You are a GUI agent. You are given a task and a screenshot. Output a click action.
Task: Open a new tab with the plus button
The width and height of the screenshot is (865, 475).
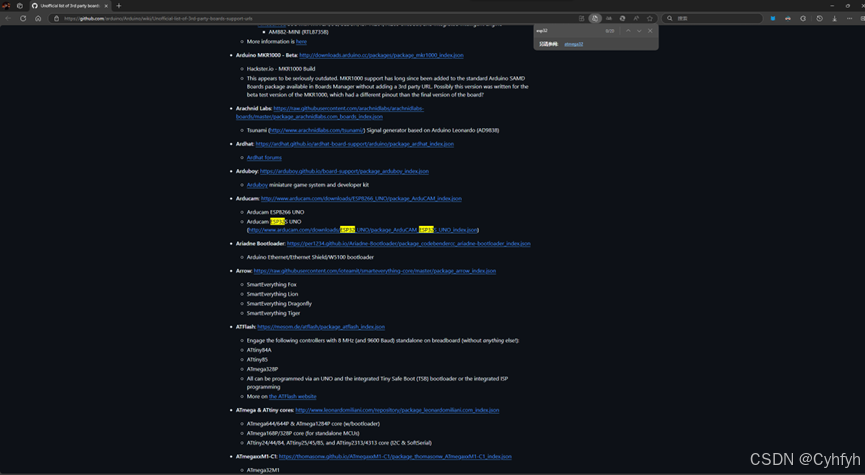119,6
